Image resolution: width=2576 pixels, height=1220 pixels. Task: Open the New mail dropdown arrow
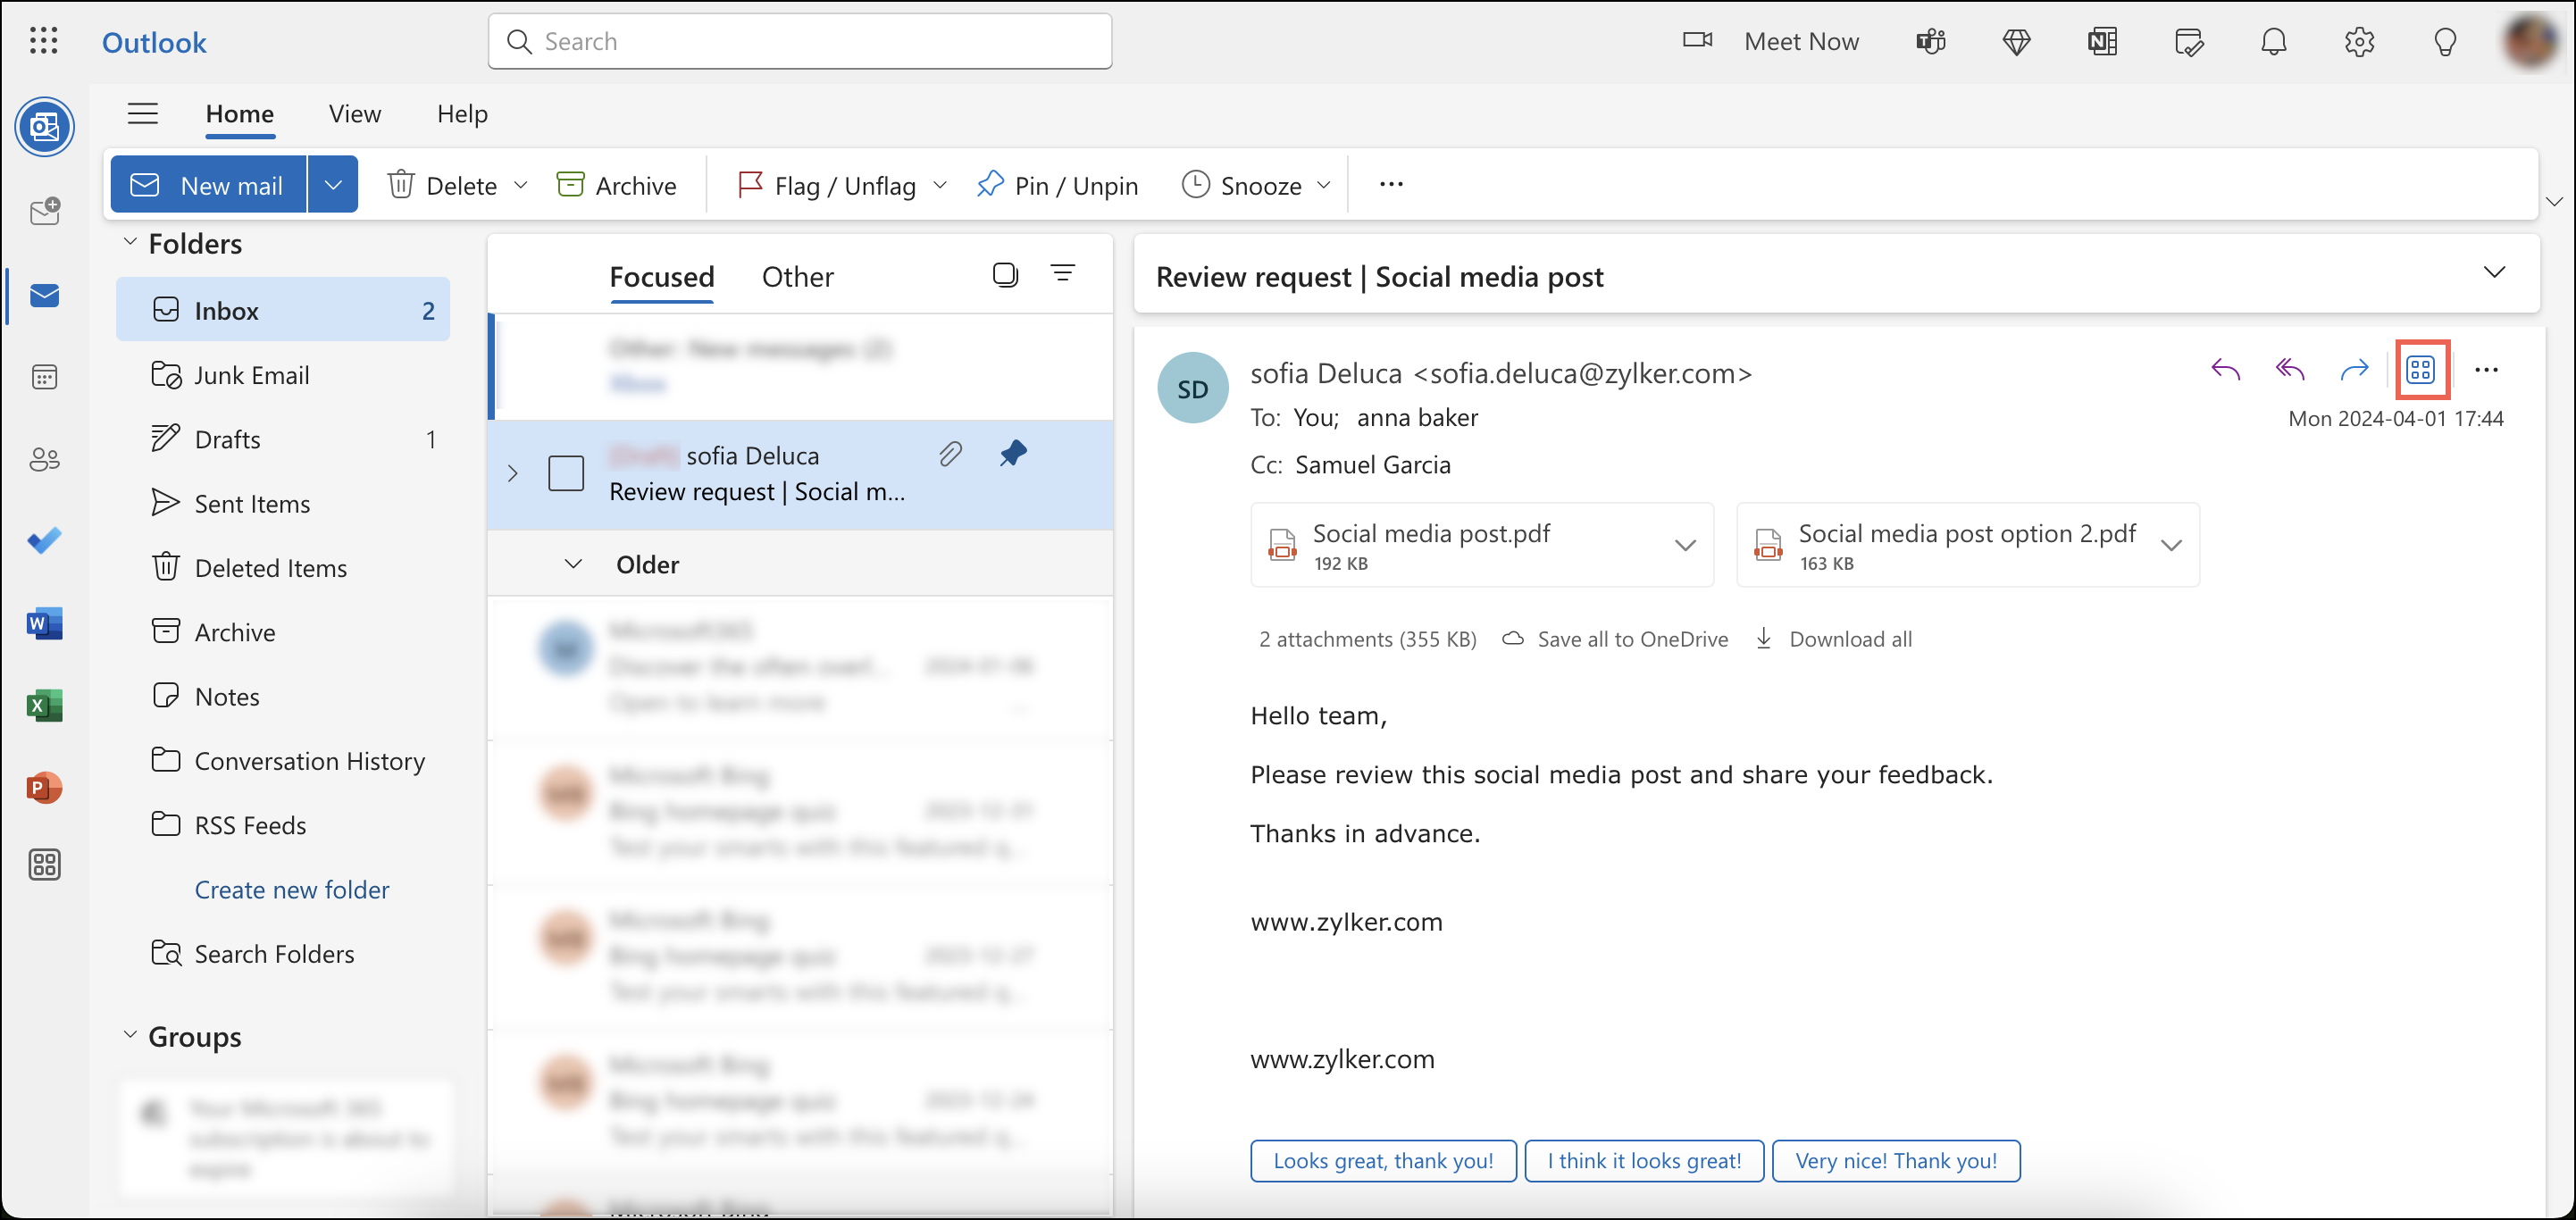pos(333,185)
